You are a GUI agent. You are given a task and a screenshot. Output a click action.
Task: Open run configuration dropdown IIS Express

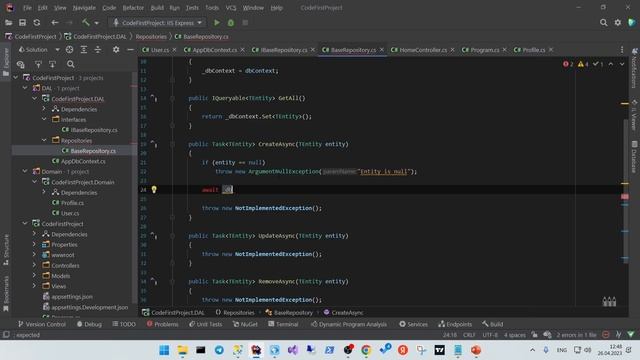[158, 23]
